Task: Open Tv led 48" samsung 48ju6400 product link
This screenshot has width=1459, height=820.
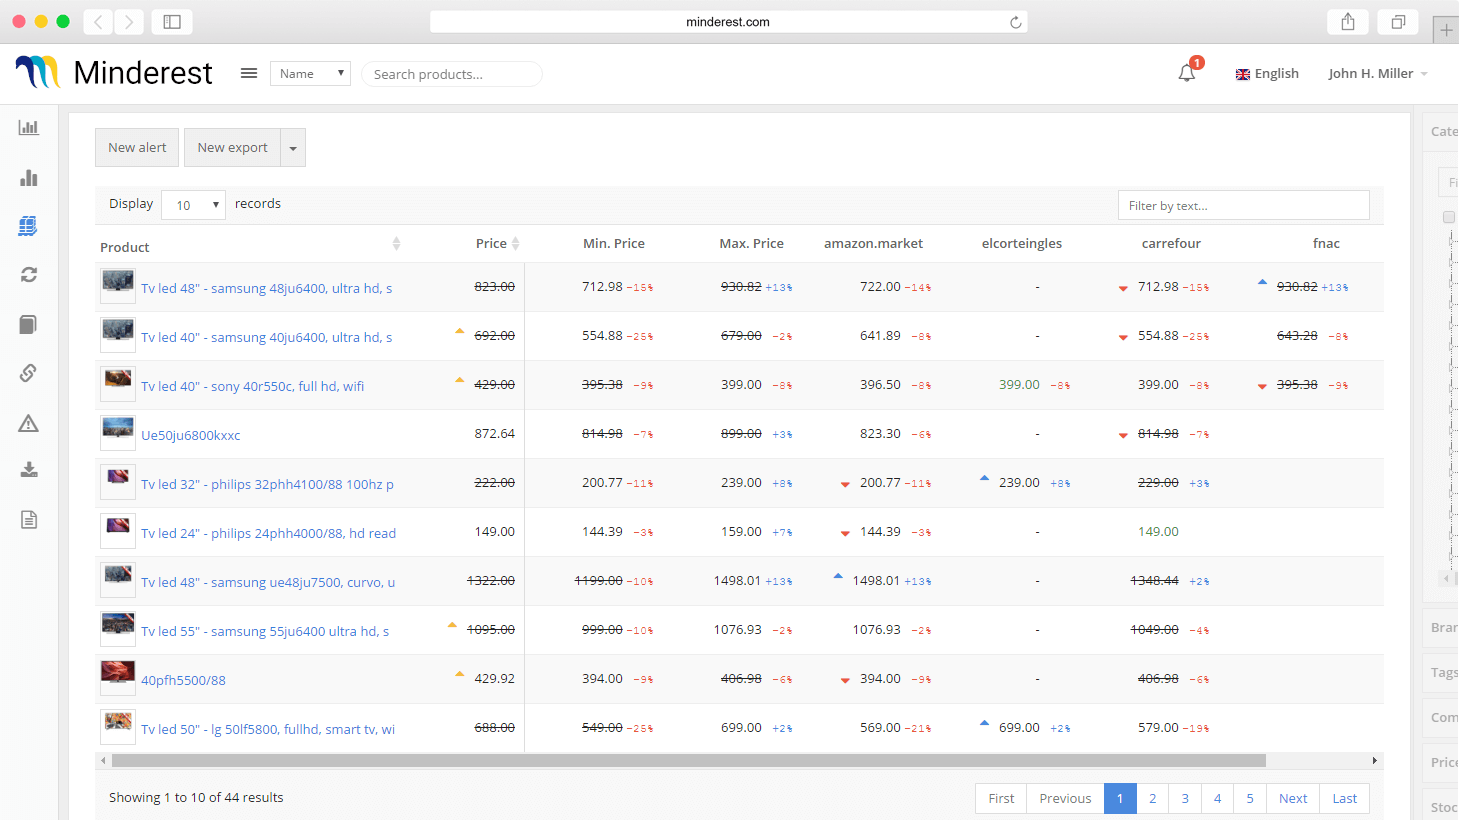Action: (266, 288)
